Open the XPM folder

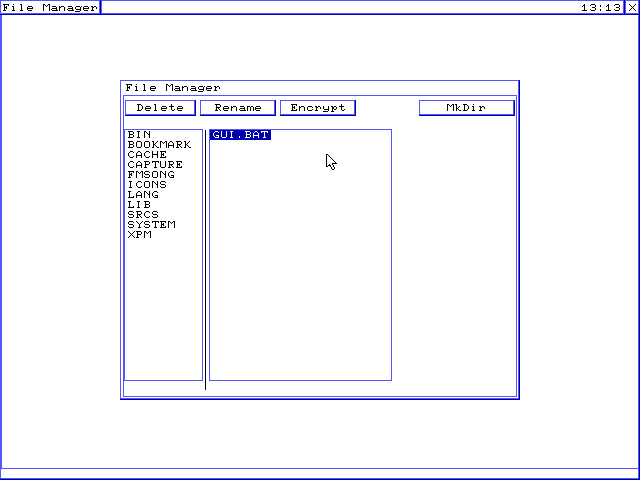139,235
